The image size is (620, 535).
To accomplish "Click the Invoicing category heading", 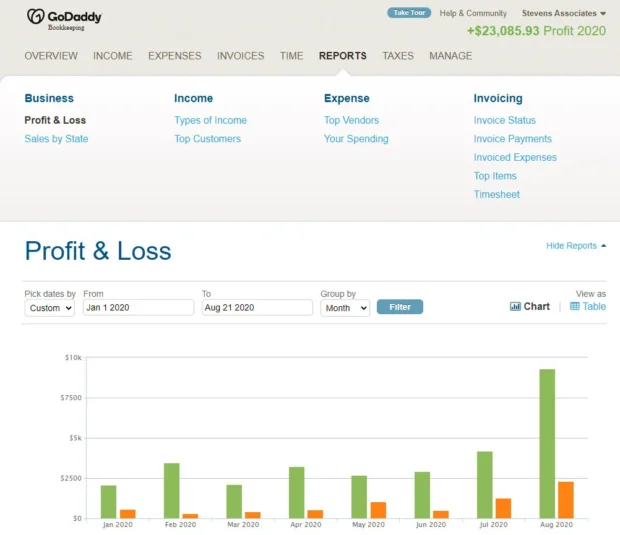I will pos(498,98).
